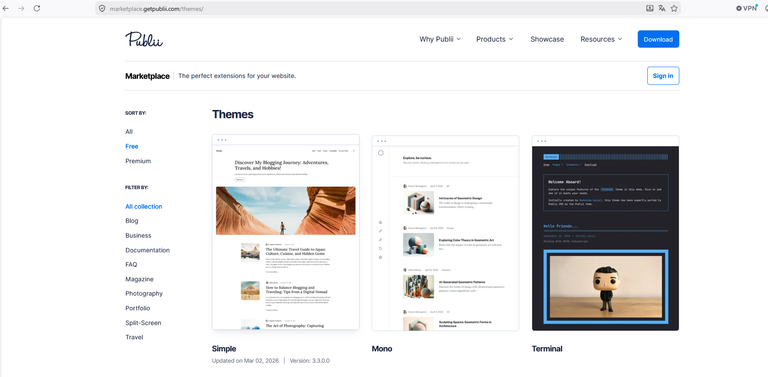
Task: Click the browser forward arrow
Action: 21,8
